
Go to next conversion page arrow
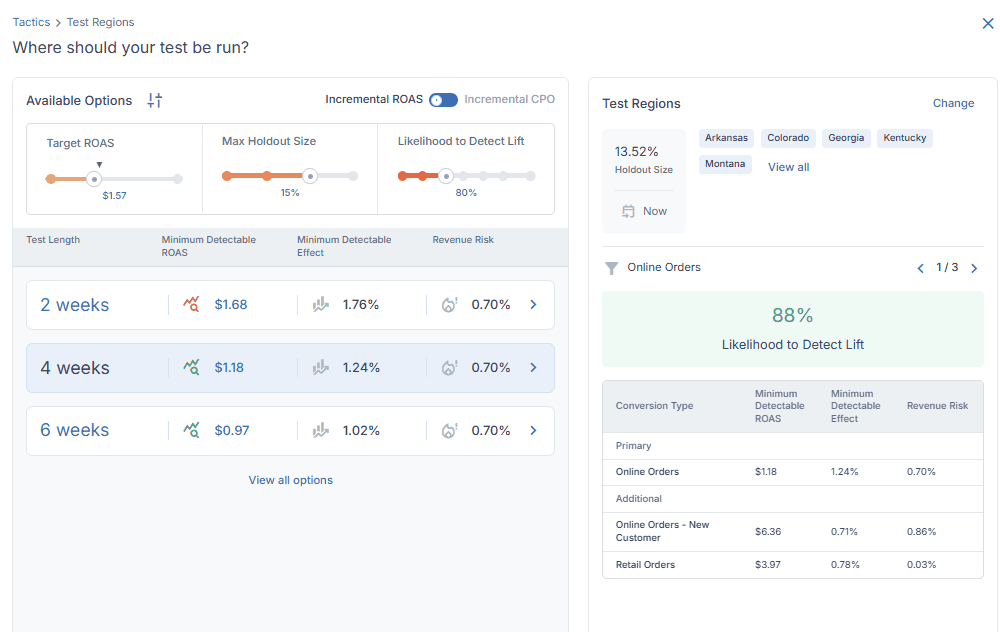[974, 268]
